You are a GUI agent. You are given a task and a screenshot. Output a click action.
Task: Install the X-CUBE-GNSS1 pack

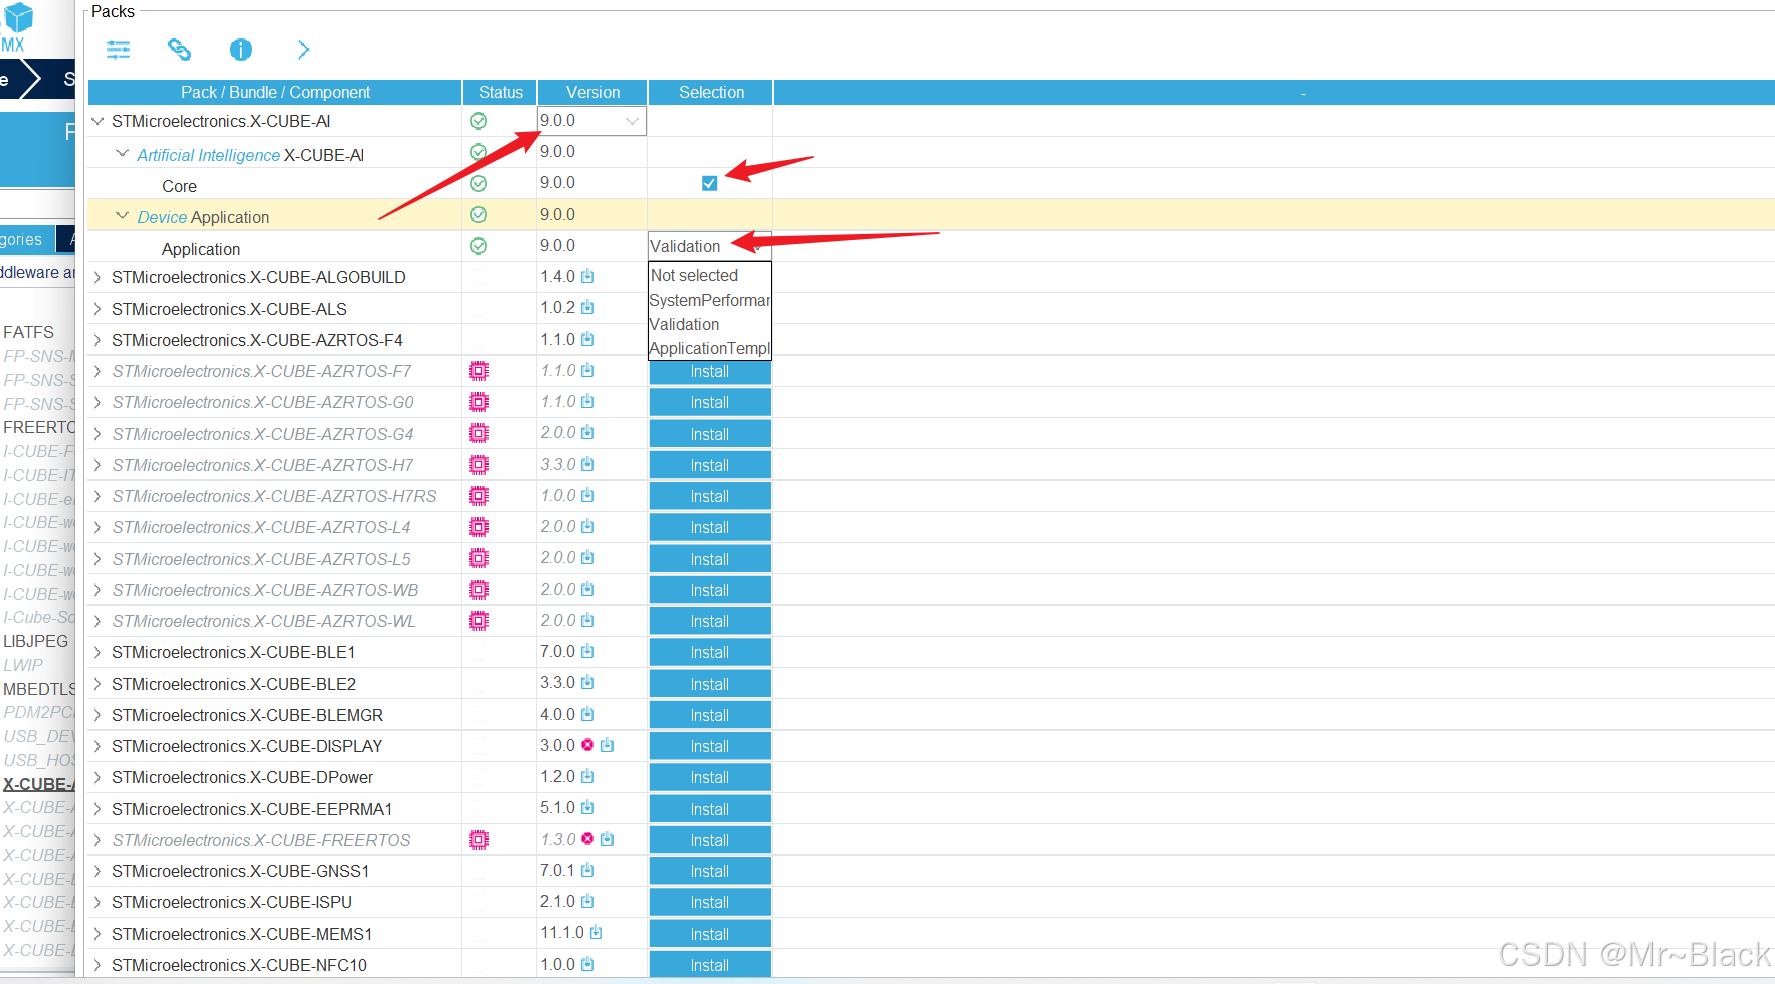tap(710, 871)
